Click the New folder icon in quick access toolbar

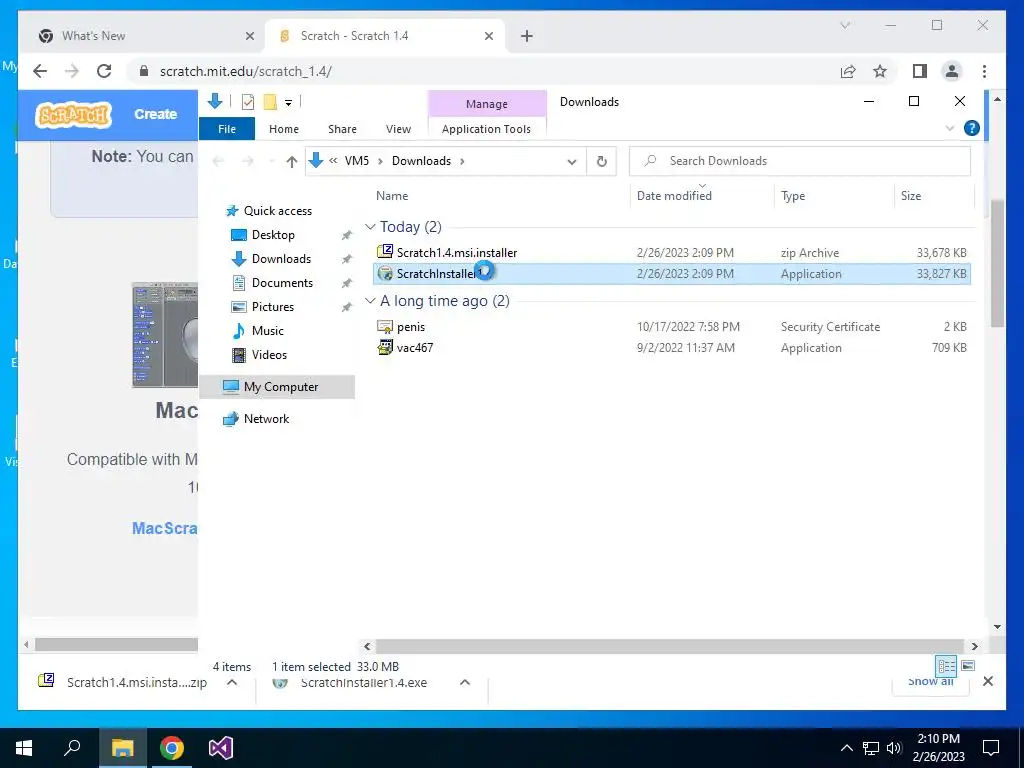point(270,102)
